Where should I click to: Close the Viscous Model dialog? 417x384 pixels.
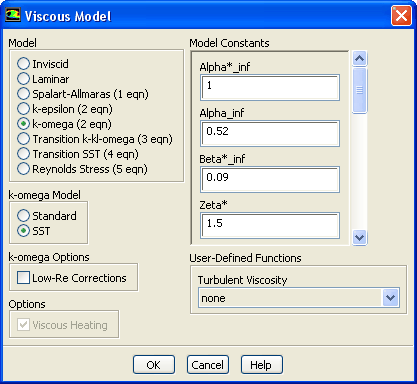coord(401,15)
